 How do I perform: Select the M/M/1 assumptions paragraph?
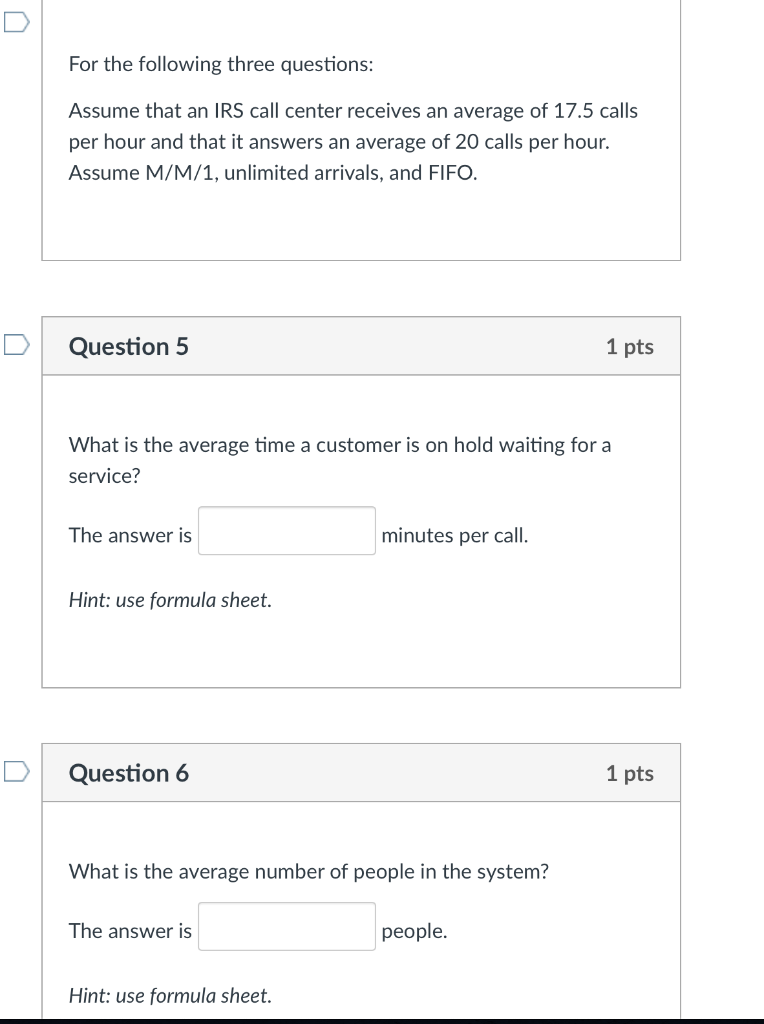(353, 141)
